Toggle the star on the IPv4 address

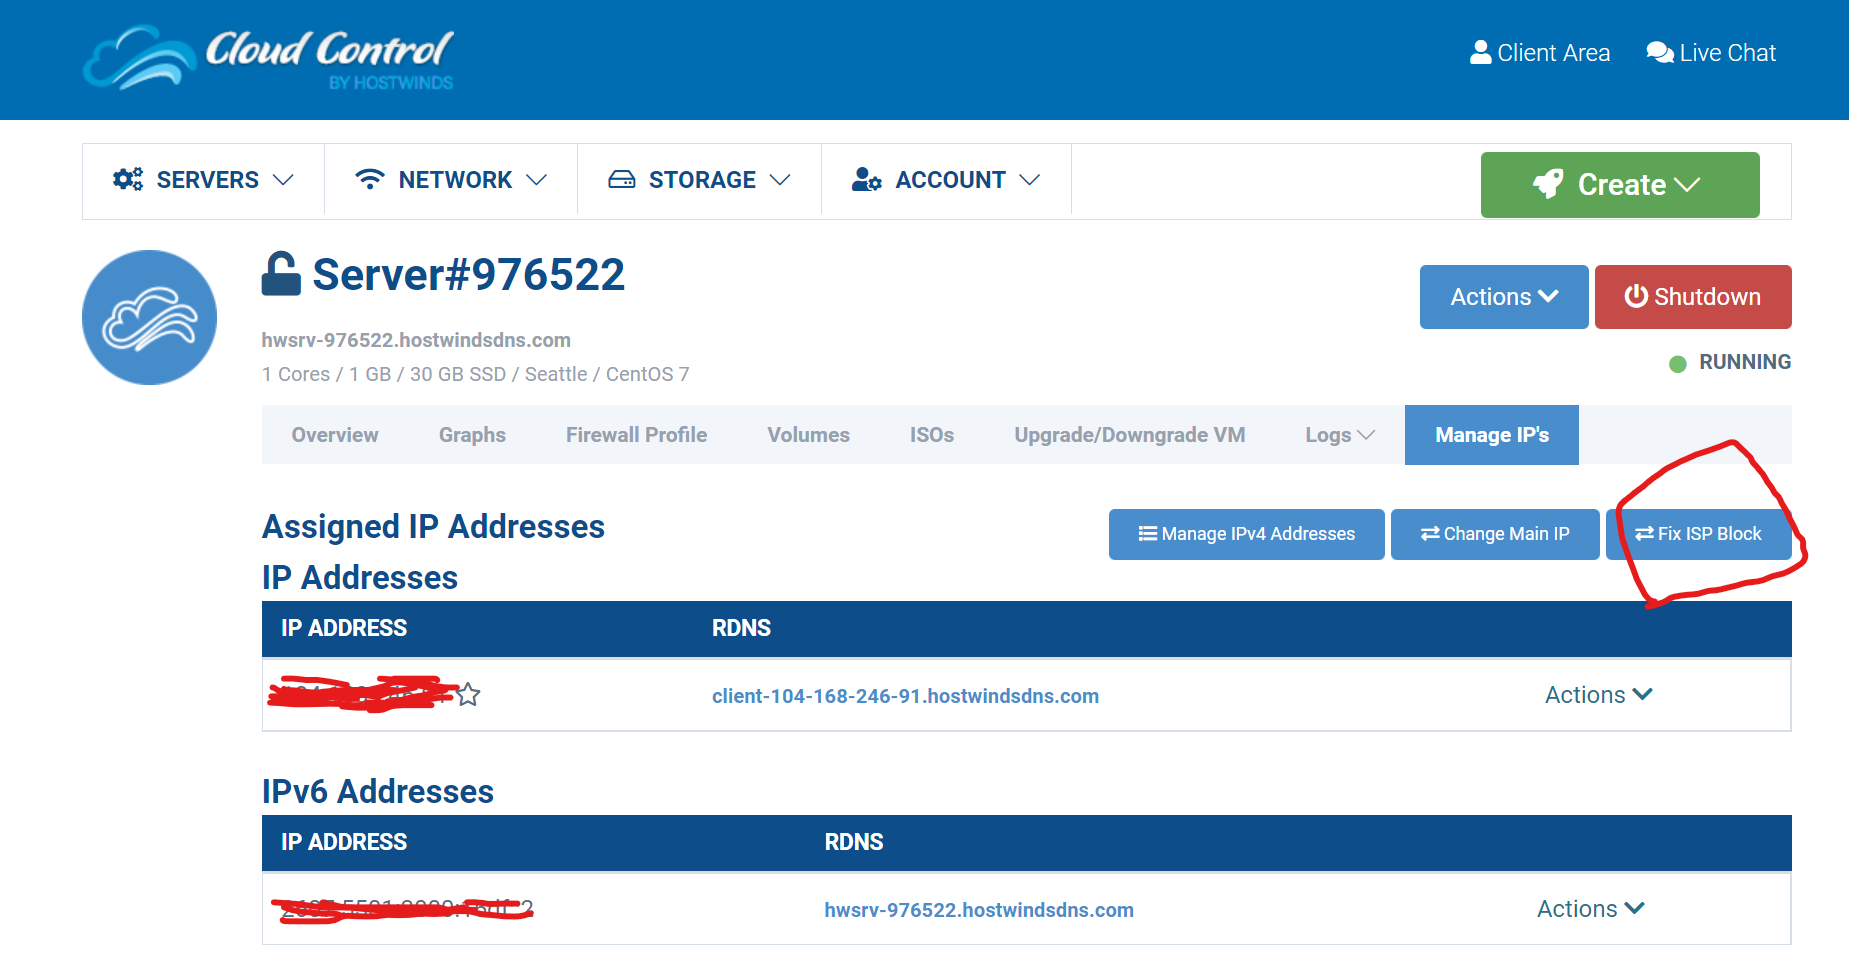[468, 694]
